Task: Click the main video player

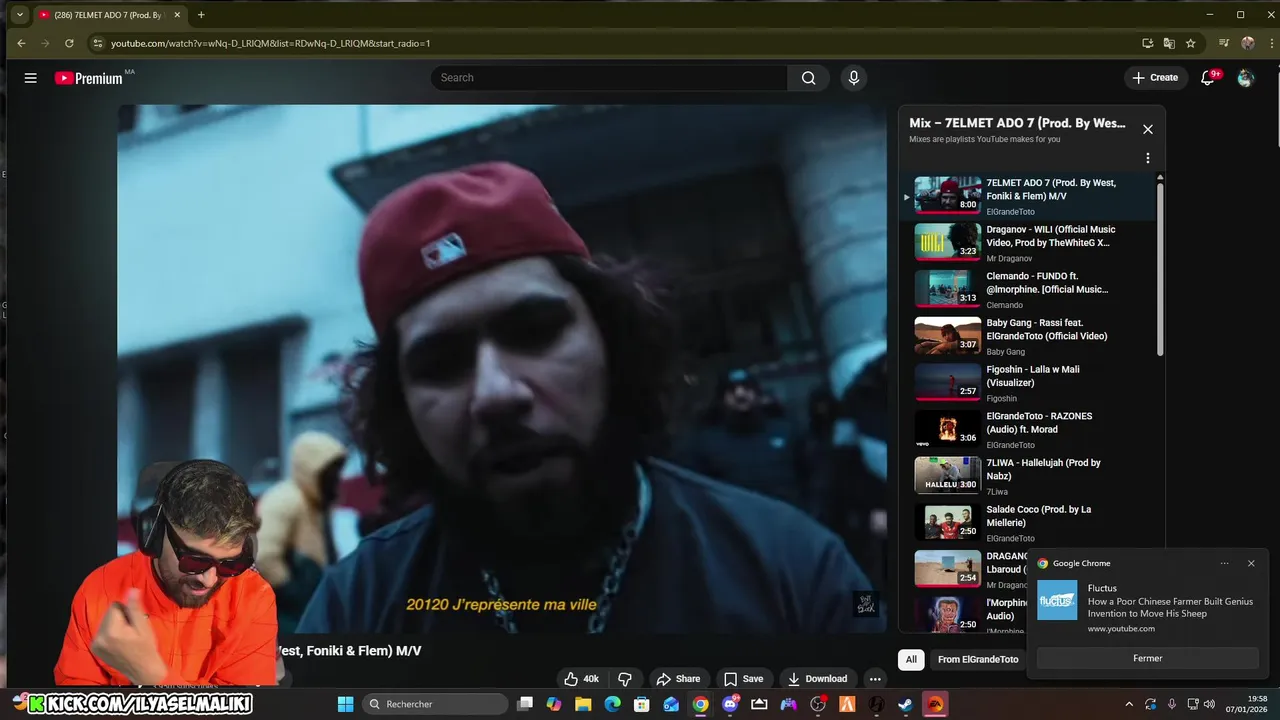Action: tap(502, 369)
